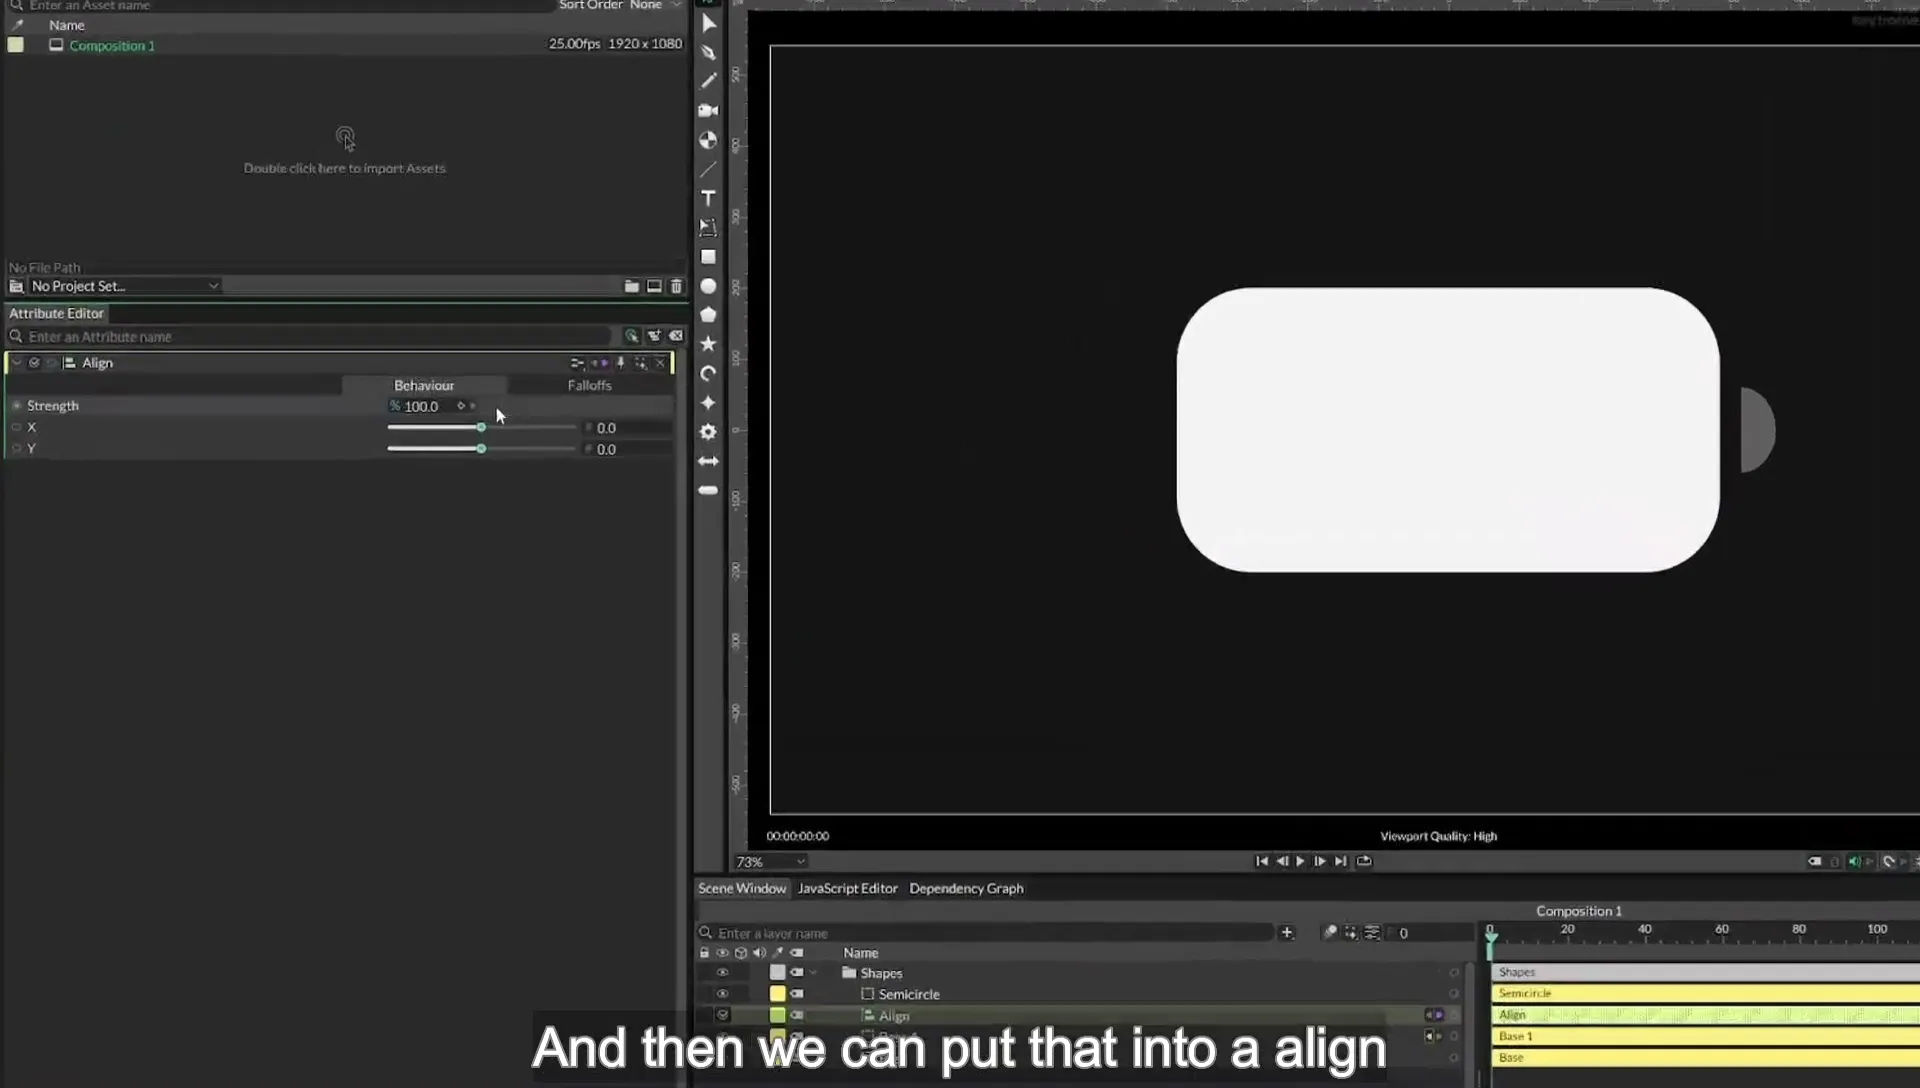Select the double Arrow shape tool
Viewport: 1920px width, 1088px height.
709,461
